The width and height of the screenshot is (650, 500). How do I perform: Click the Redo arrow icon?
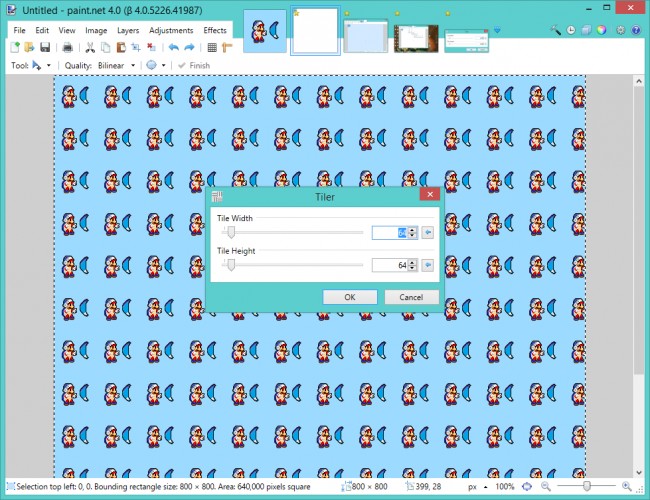click(189, 47)
